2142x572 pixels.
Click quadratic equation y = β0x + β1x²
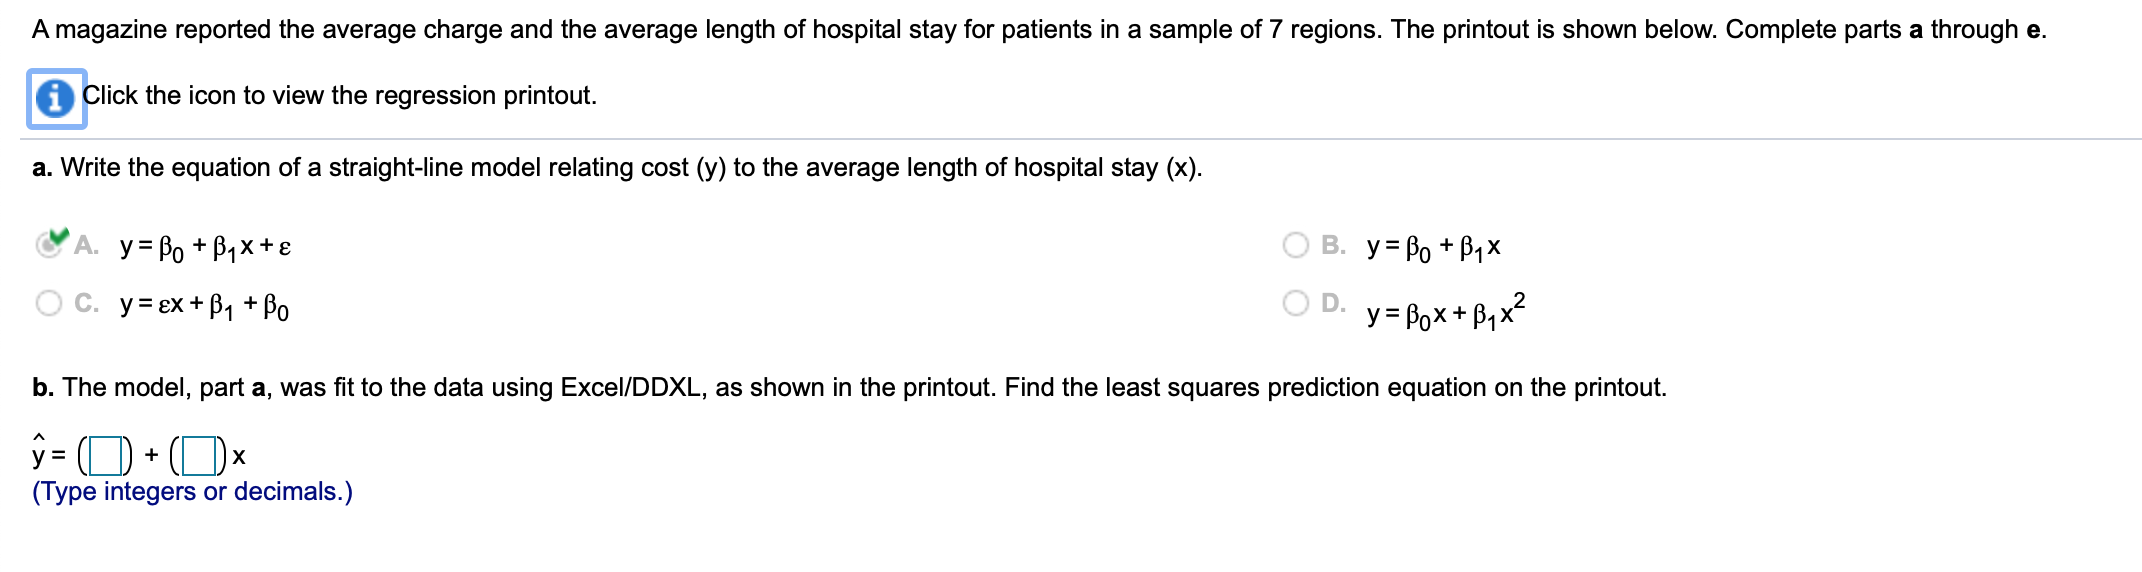coord(1446,312)
